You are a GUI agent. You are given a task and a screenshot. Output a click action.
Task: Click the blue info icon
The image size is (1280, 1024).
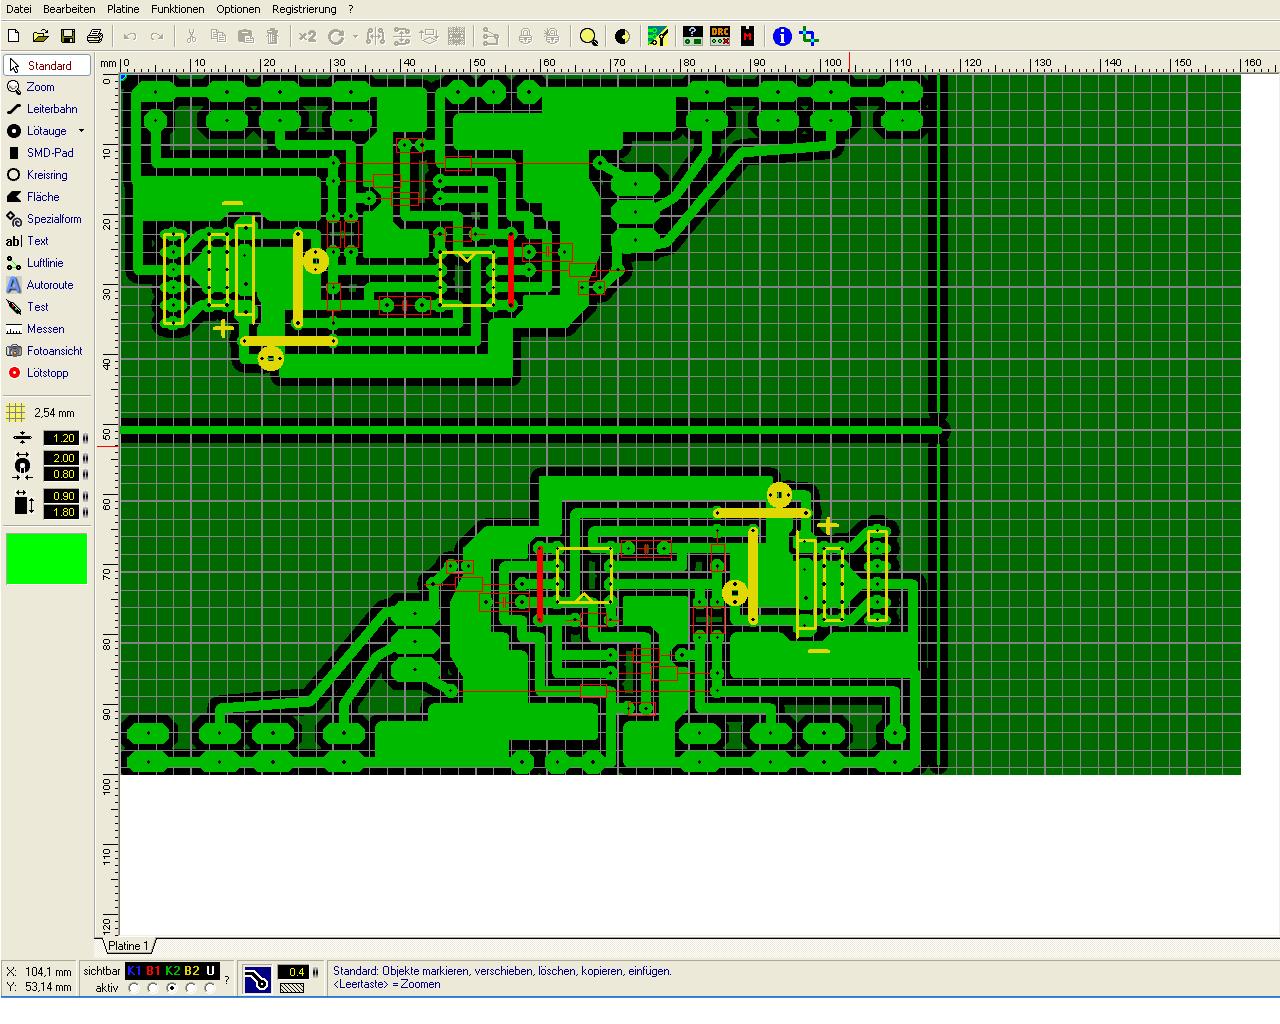pos(782,36)
